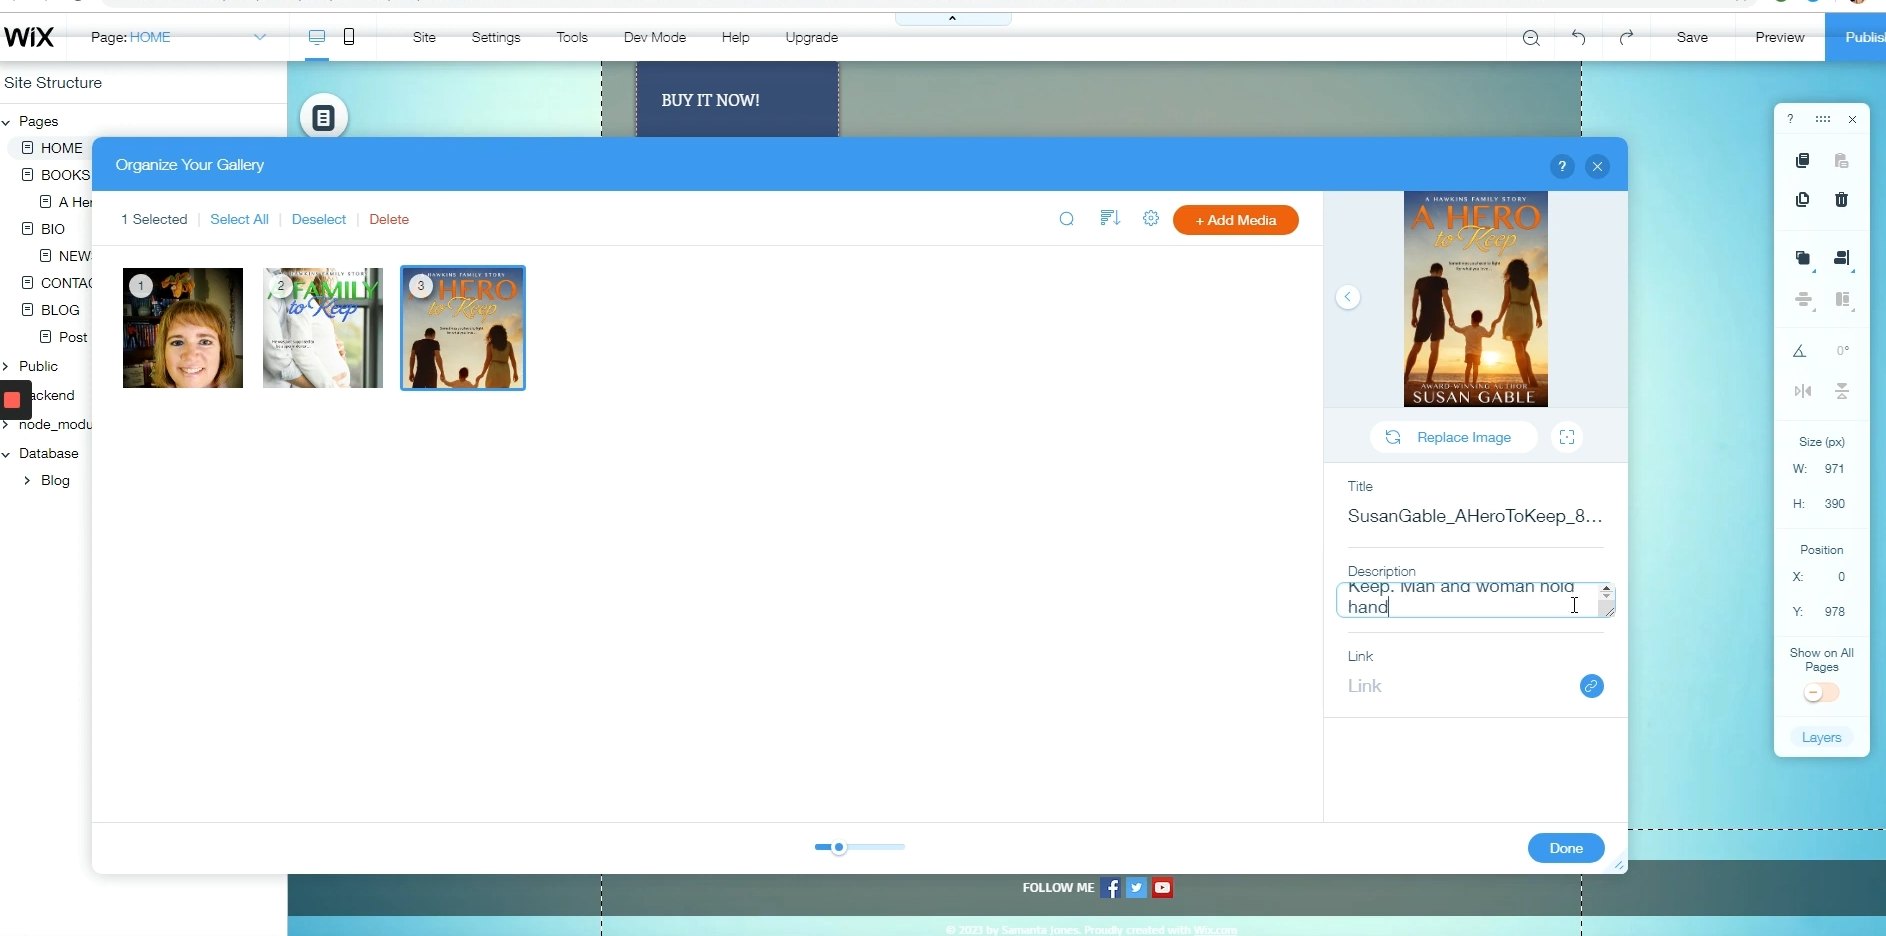Click Deselect in gallery
The image size is (1886, 936).
point(319,219)
